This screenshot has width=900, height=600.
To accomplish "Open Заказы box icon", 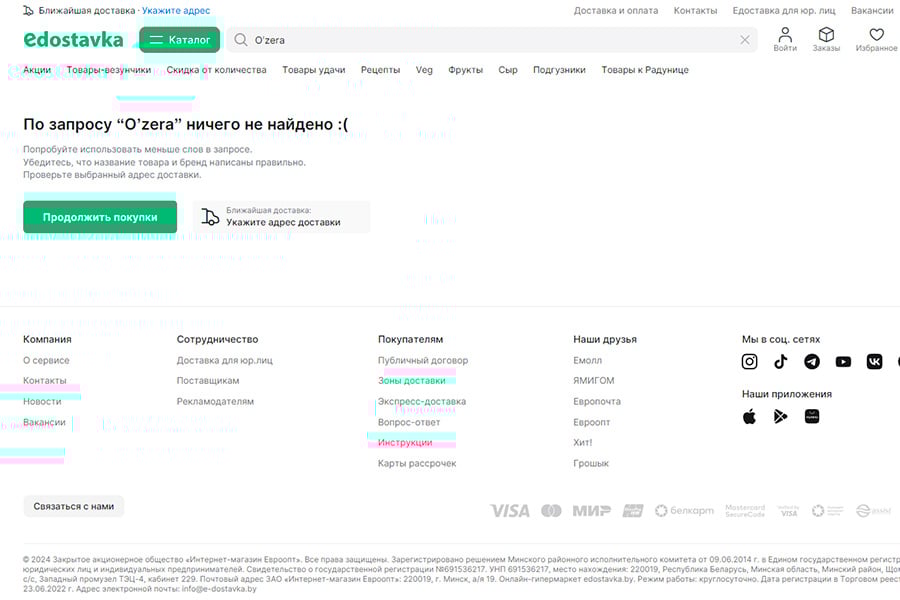I will coord(826,40).
